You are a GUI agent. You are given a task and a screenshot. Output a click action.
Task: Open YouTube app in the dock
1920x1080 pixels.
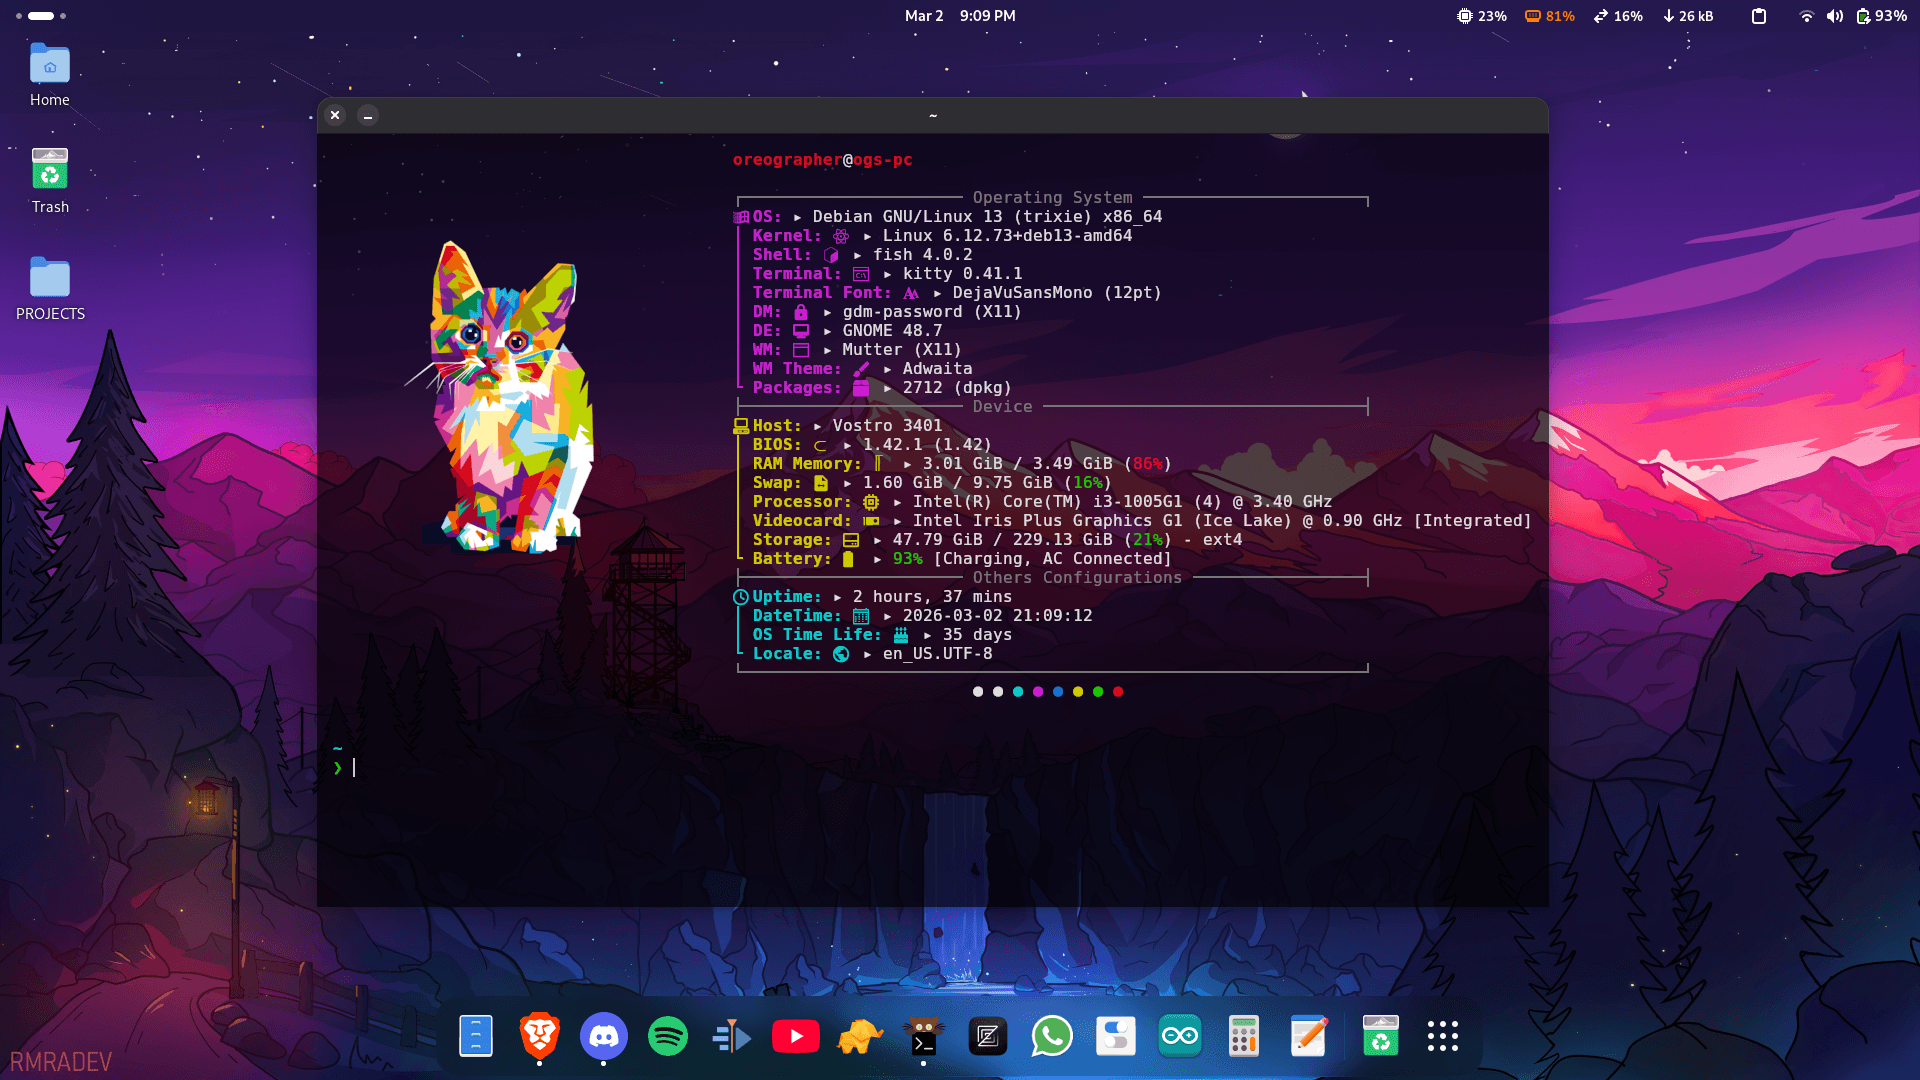pos(796,1036)
